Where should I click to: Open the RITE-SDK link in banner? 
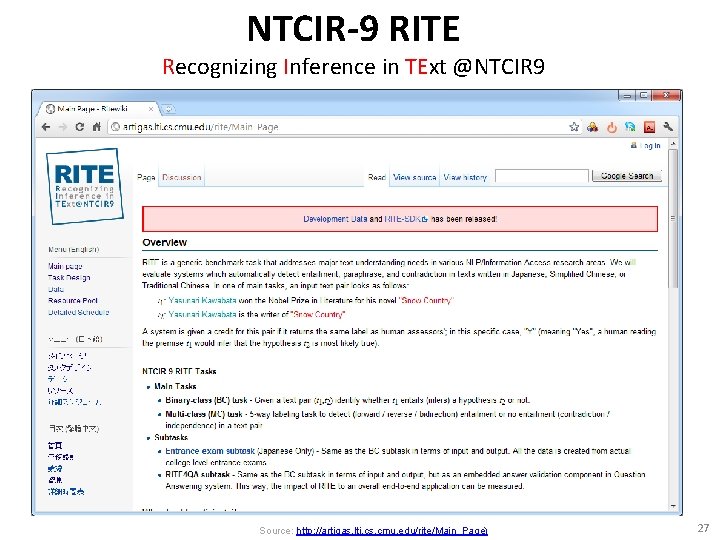coord(406,219)
